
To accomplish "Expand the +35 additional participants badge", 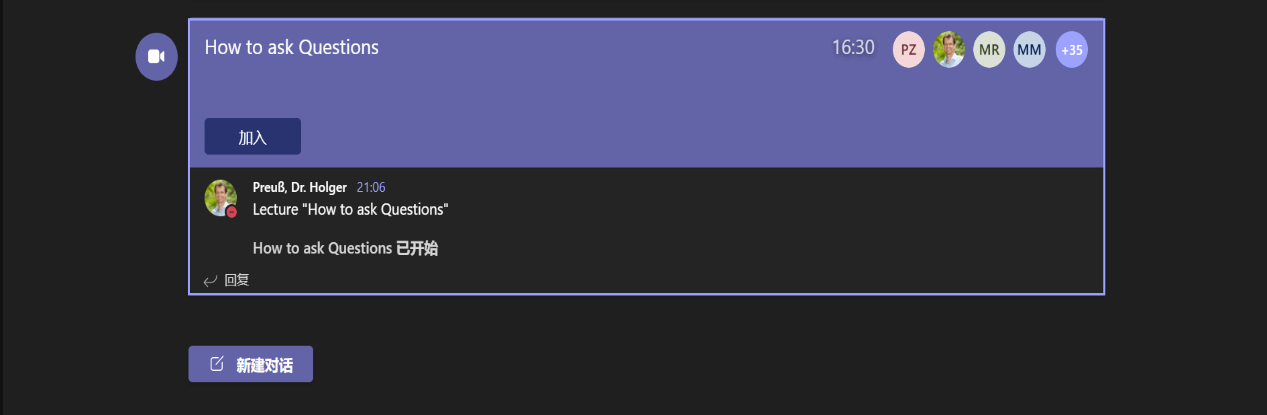I will 1071,49.
